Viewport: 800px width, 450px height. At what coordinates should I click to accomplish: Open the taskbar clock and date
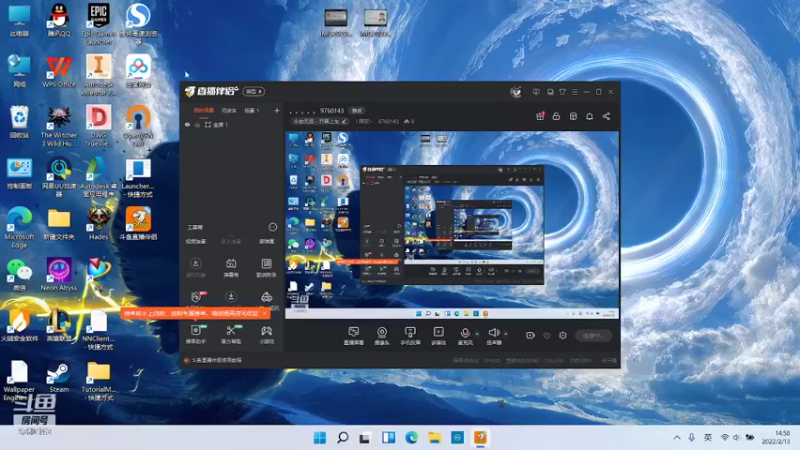click(777, 437)
